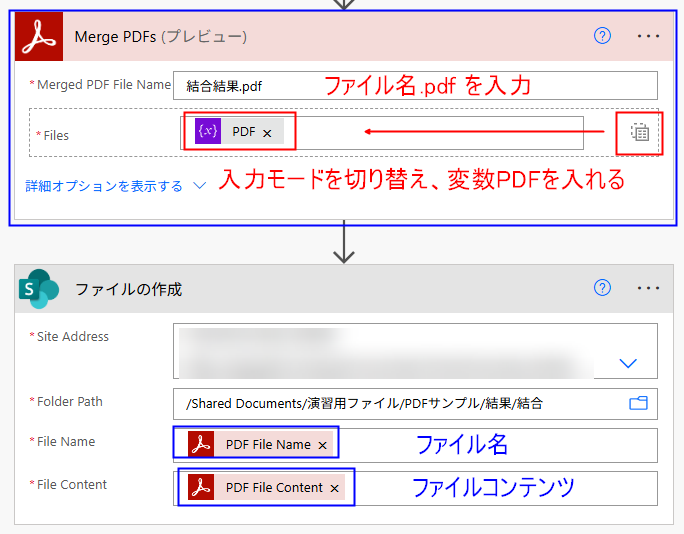Click the Site Address label
Image resolution: width=684 pixels, height=534 pixels.
[72, 336]
